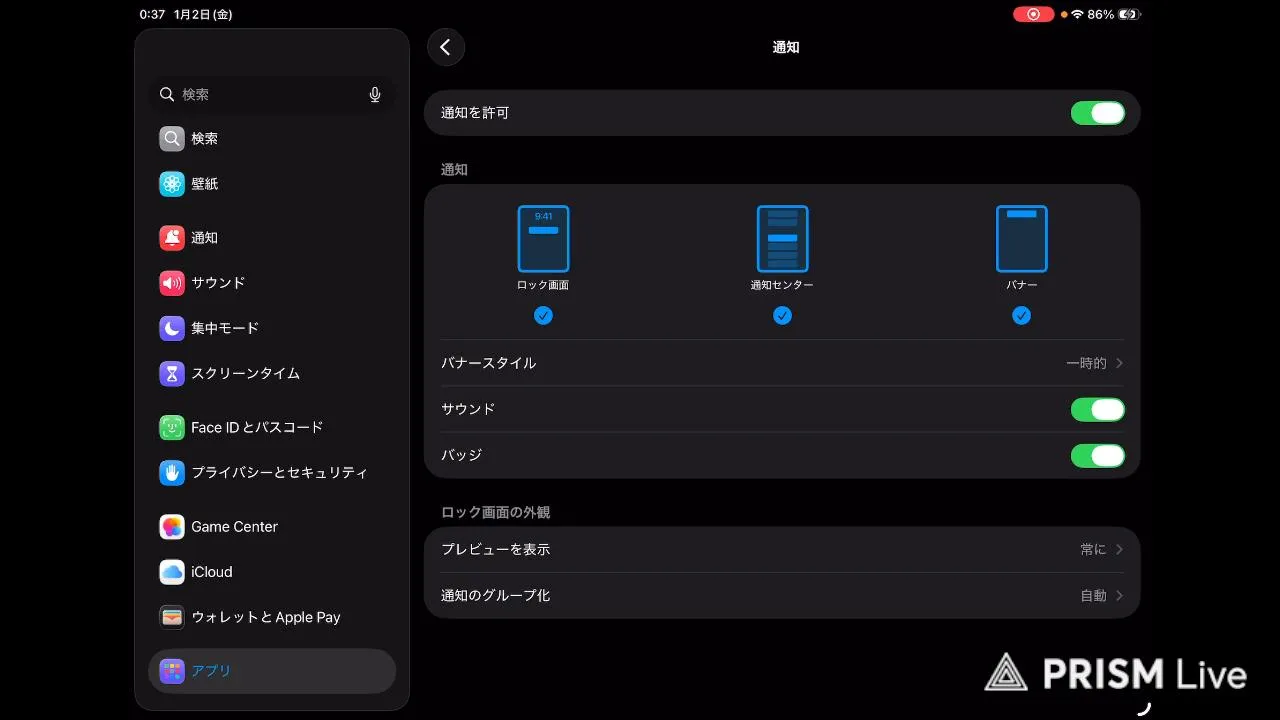
Task: Open iCloud settings
Action: click(212, 572)
